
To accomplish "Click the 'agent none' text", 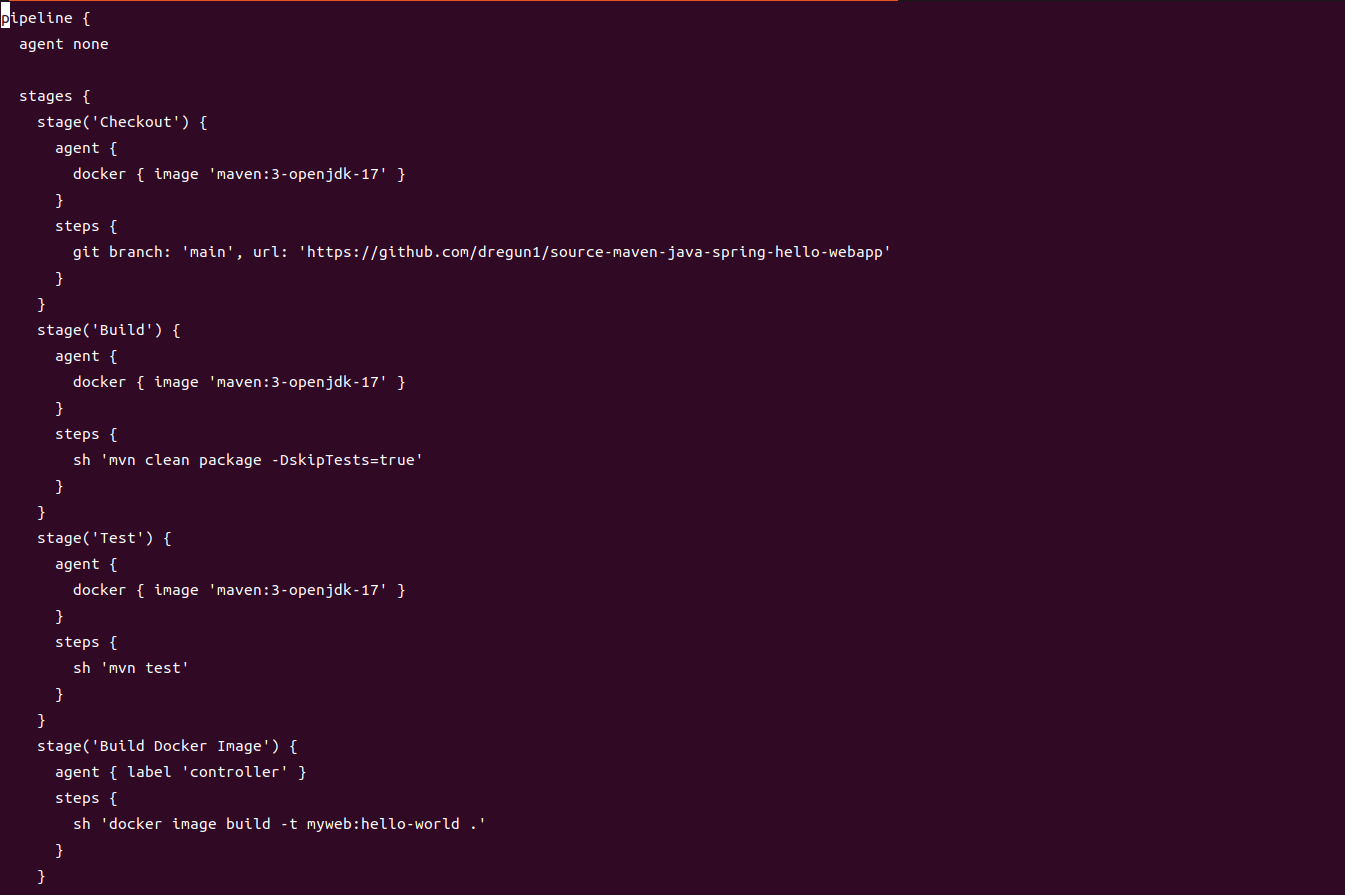I will (64, 44).
